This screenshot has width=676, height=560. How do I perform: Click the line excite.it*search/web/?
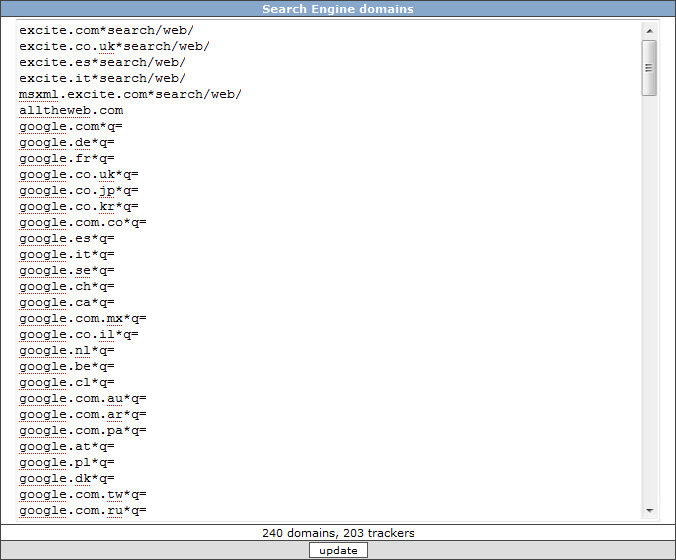[102, 78]
